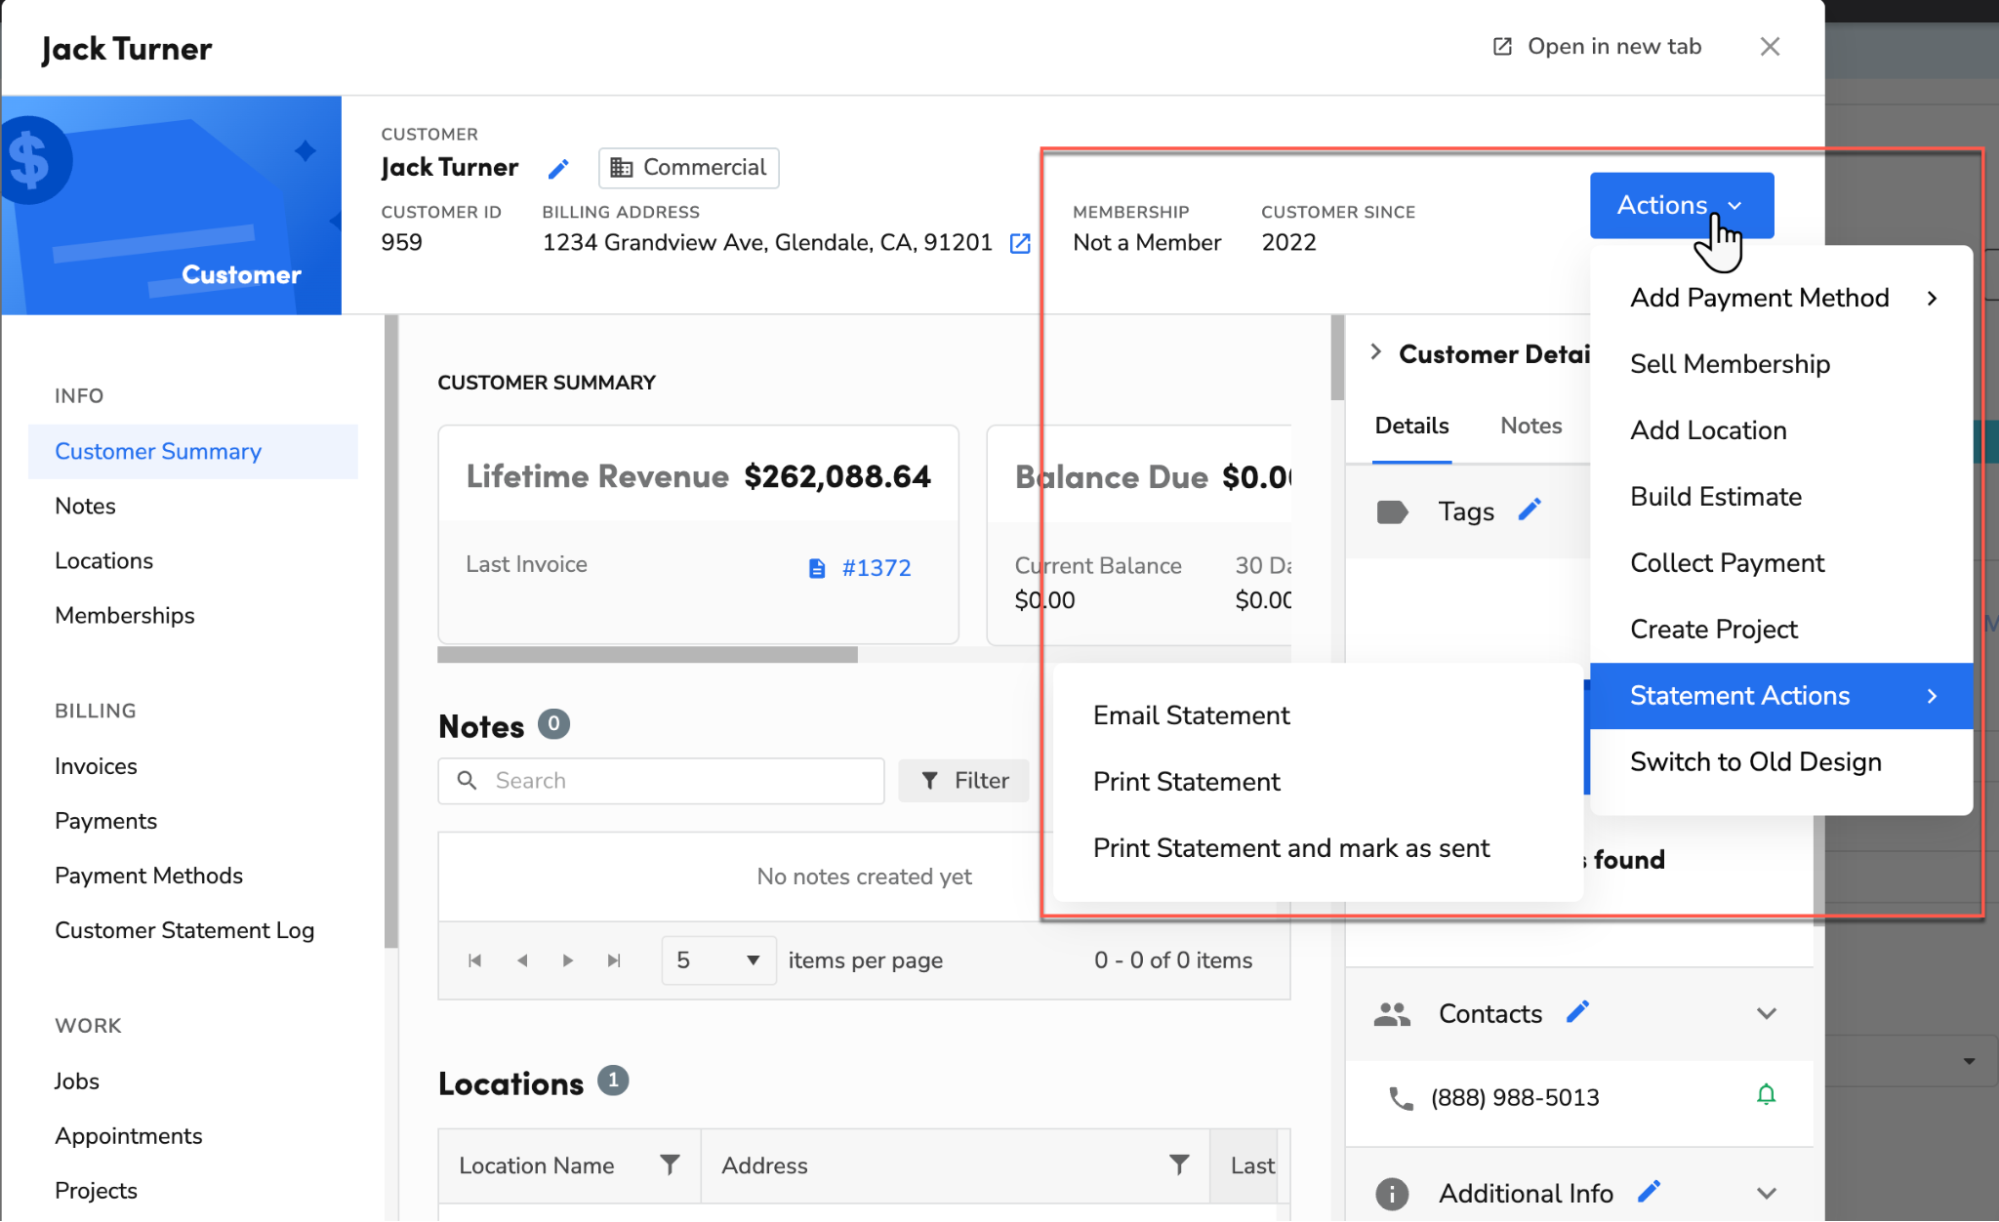Click the Address column filter icon
The image size is (1999, 1222).
1179,1164
